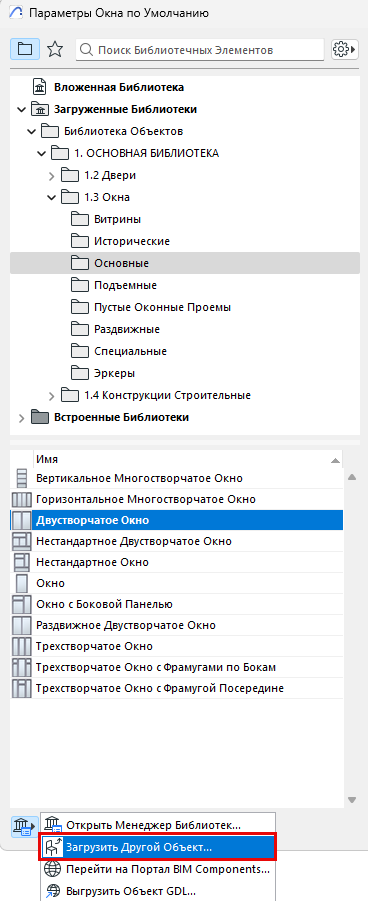Click Трехстворчатое Окно с Фрамугами по Бокам icon
Screen dimensions: 368x901
coord(21,667)
